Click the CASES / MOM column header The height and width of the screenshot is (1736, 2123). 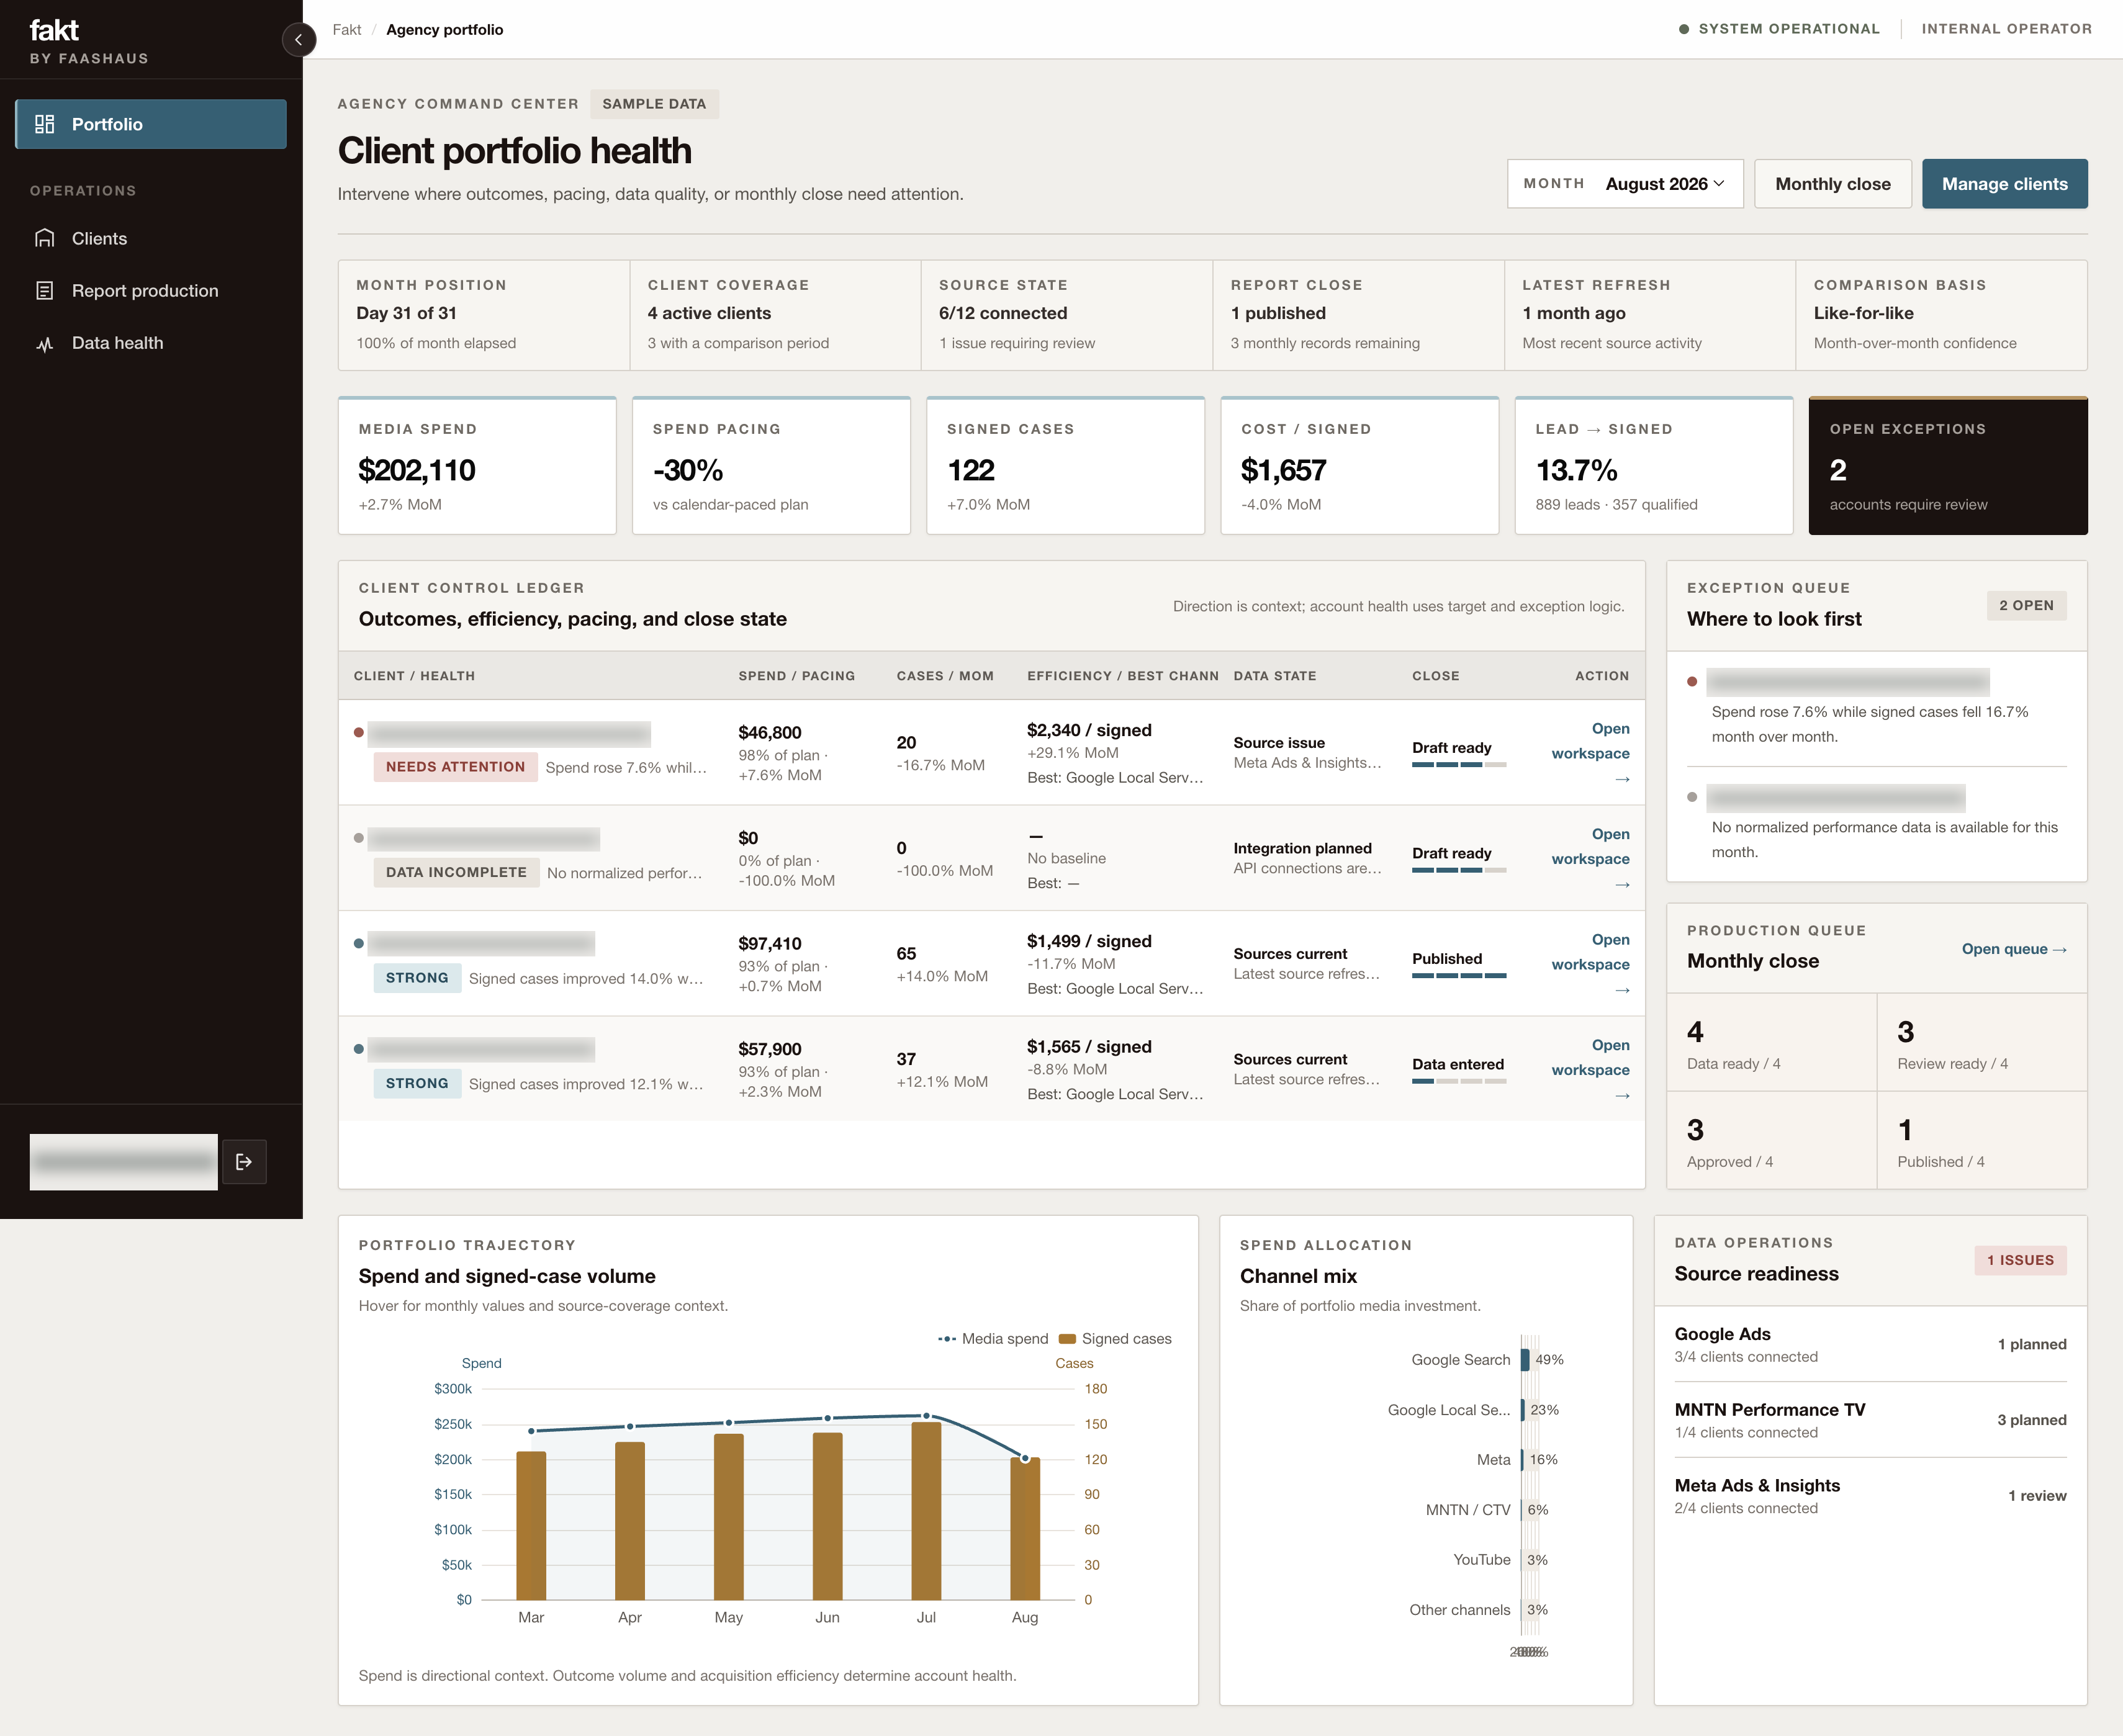click(945, 676)
